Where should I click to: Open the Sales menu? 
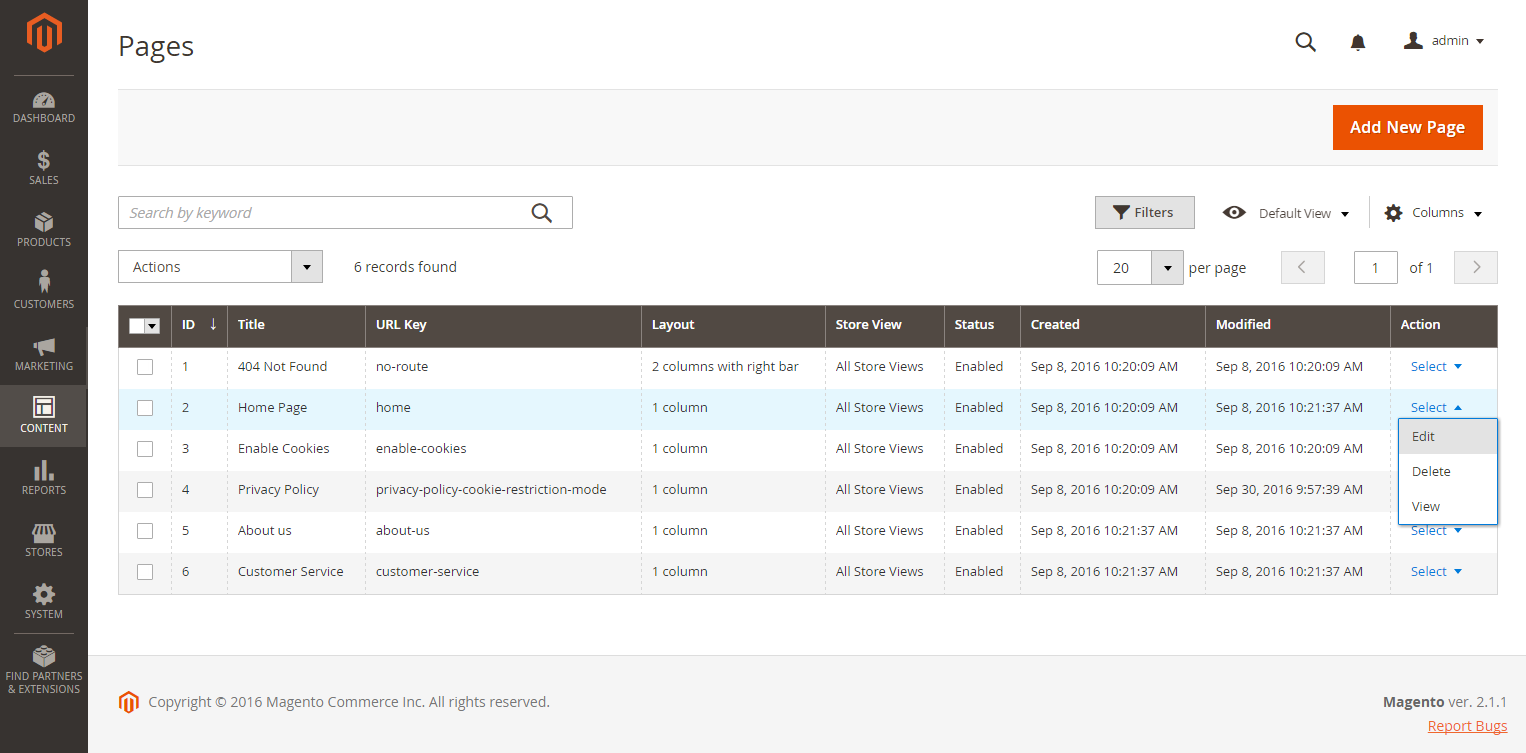[x=44, y=169]
